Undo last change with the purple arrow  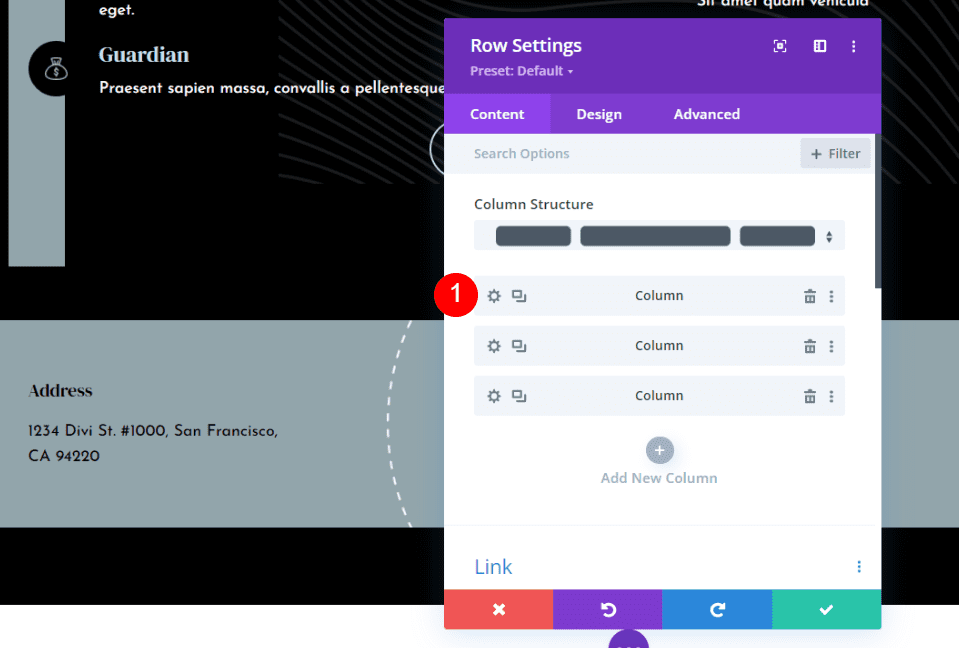click(607, 609)
